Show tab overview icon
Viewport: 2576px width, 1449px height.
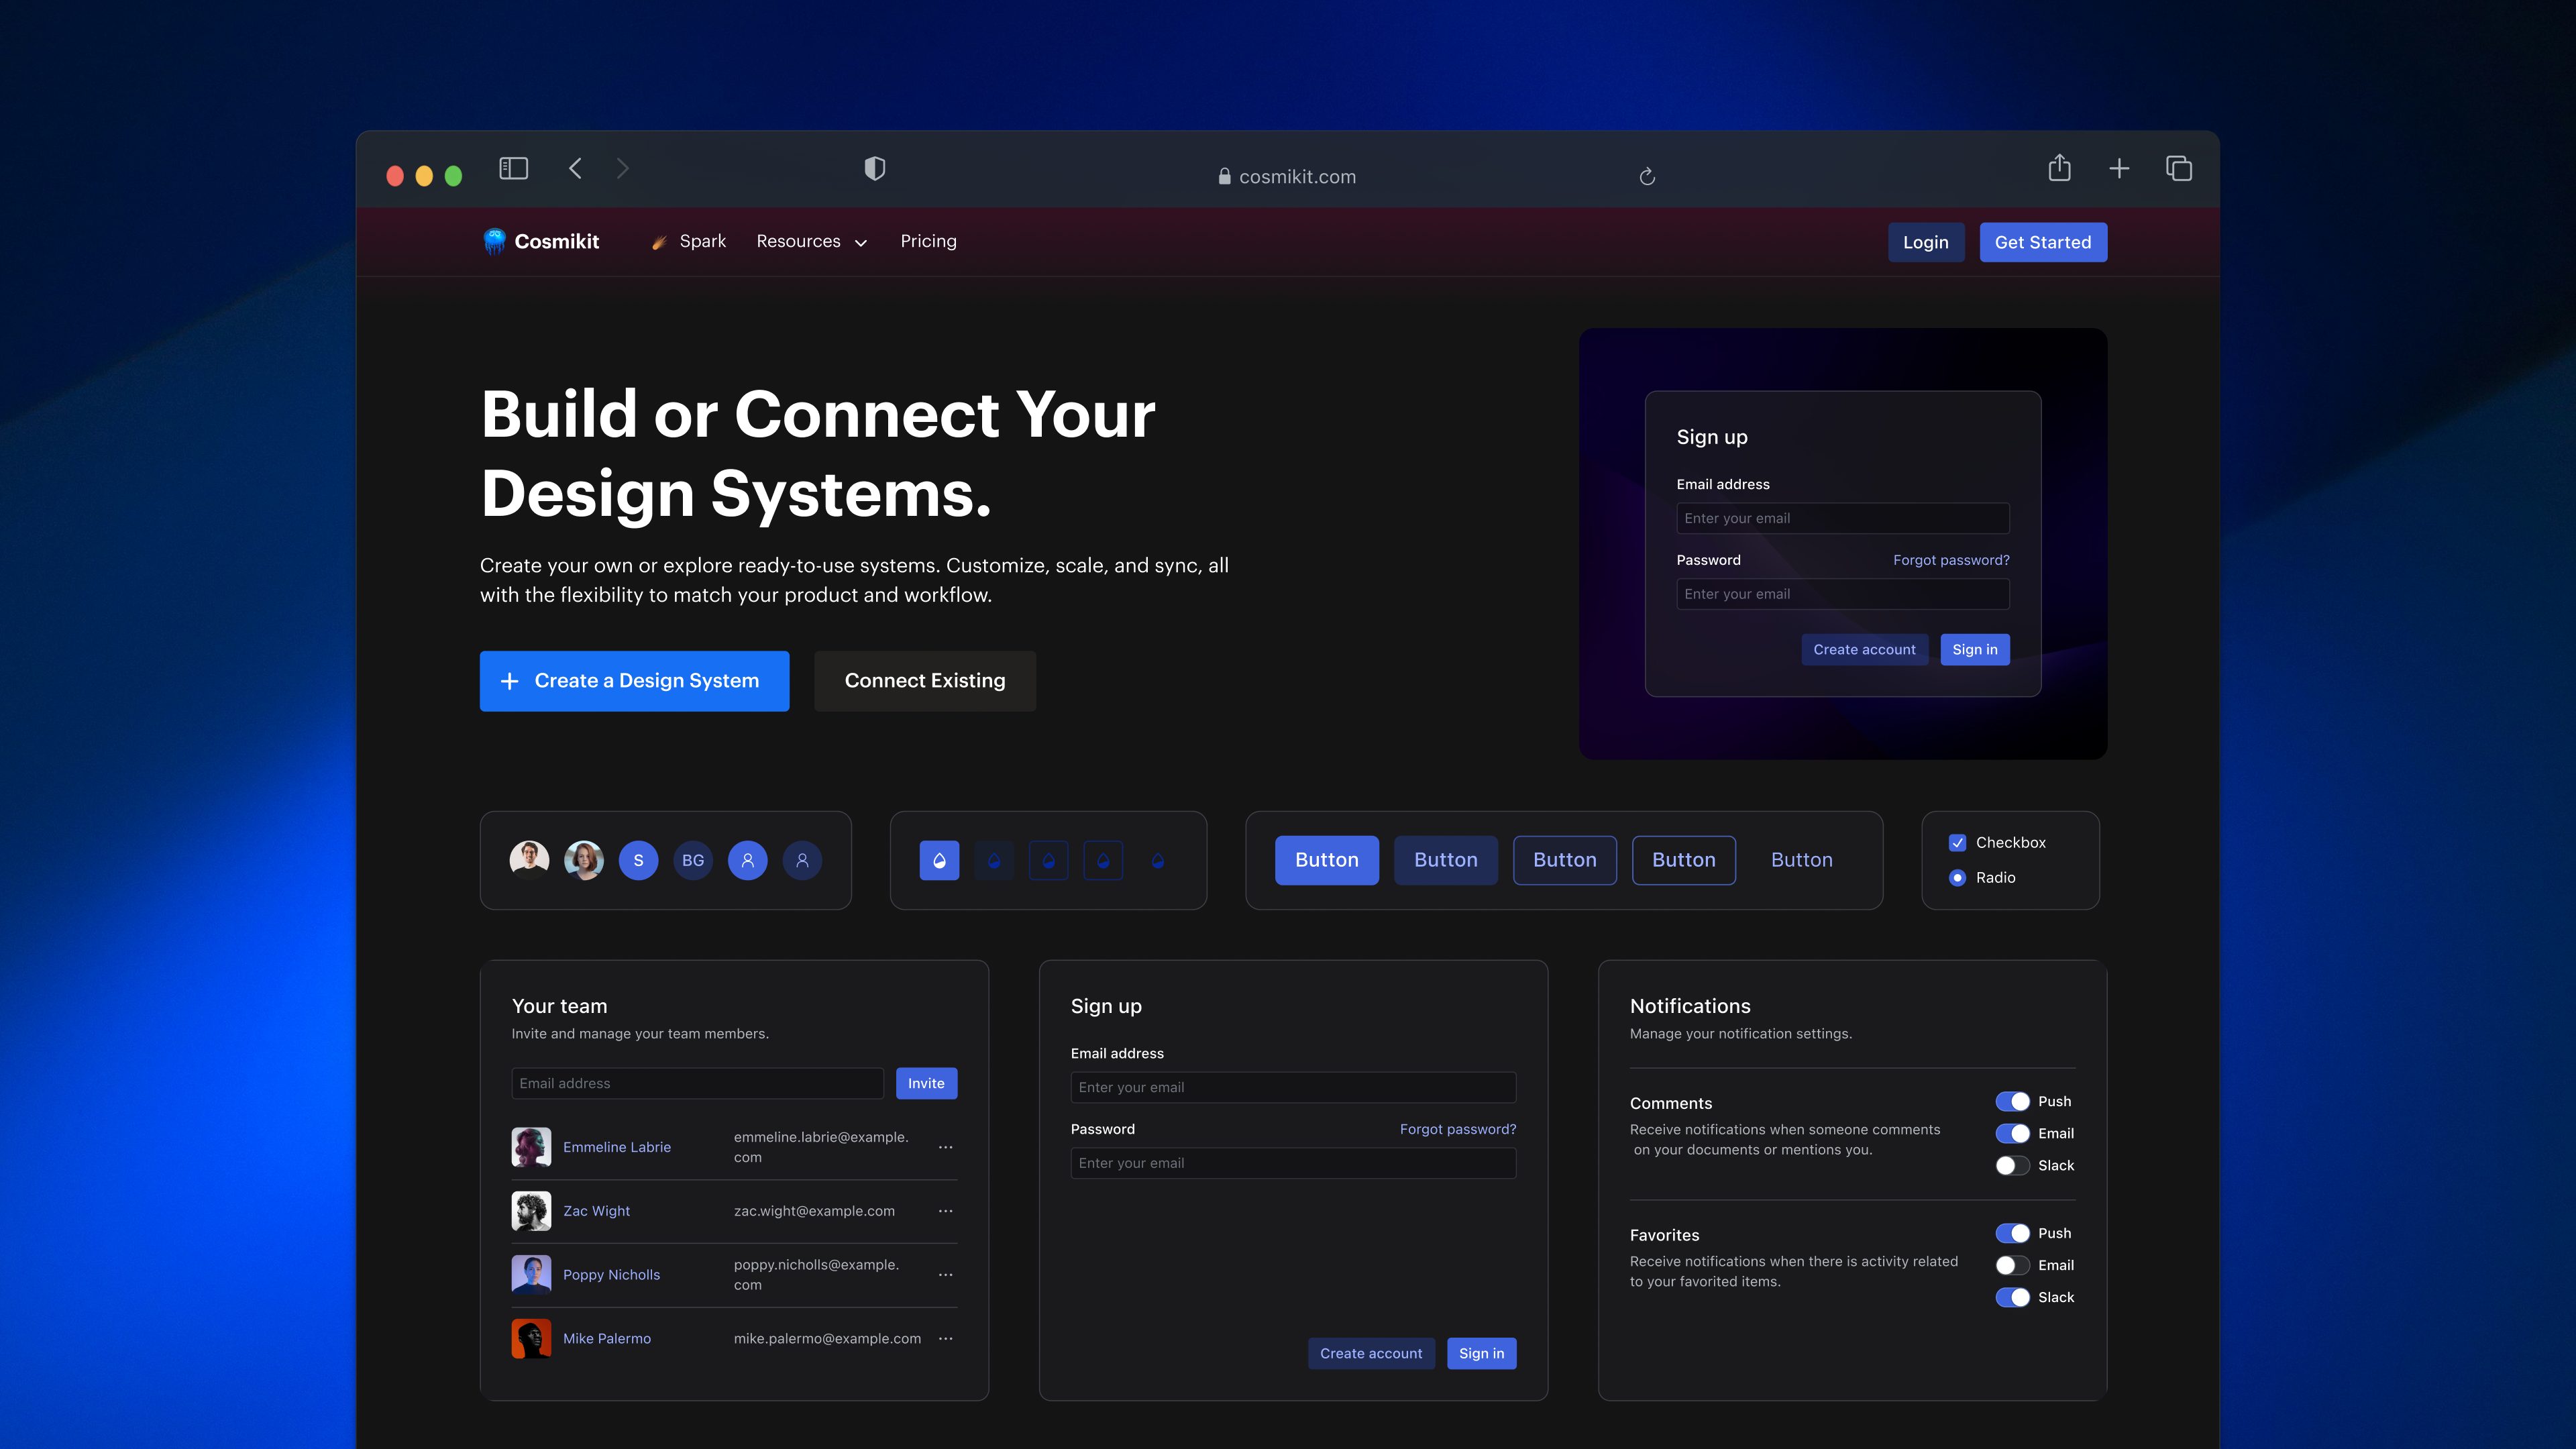coord(2178,168)
